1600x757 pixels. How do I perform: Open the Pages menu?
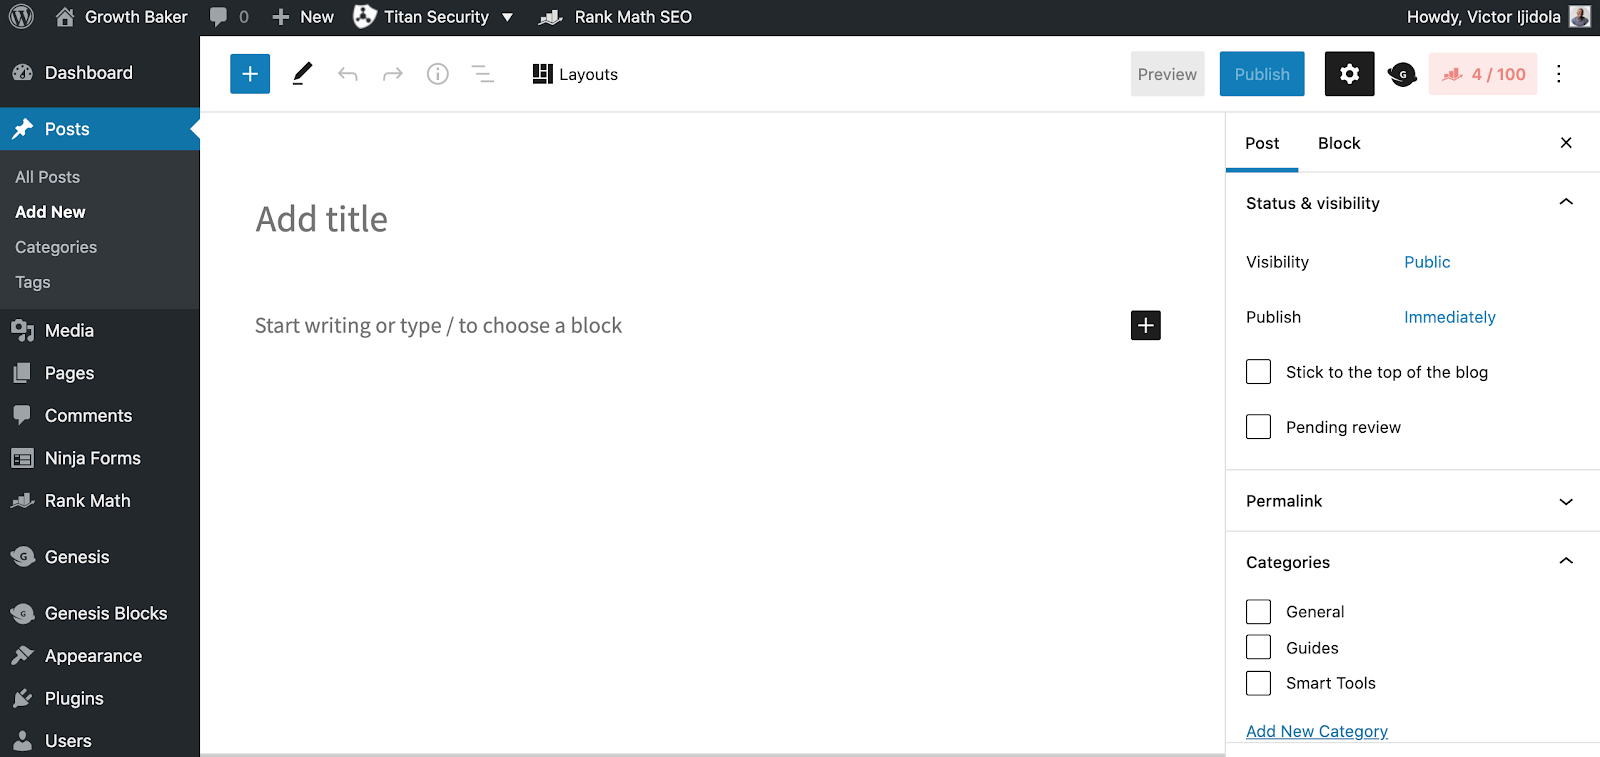click(x=100, y=373)
